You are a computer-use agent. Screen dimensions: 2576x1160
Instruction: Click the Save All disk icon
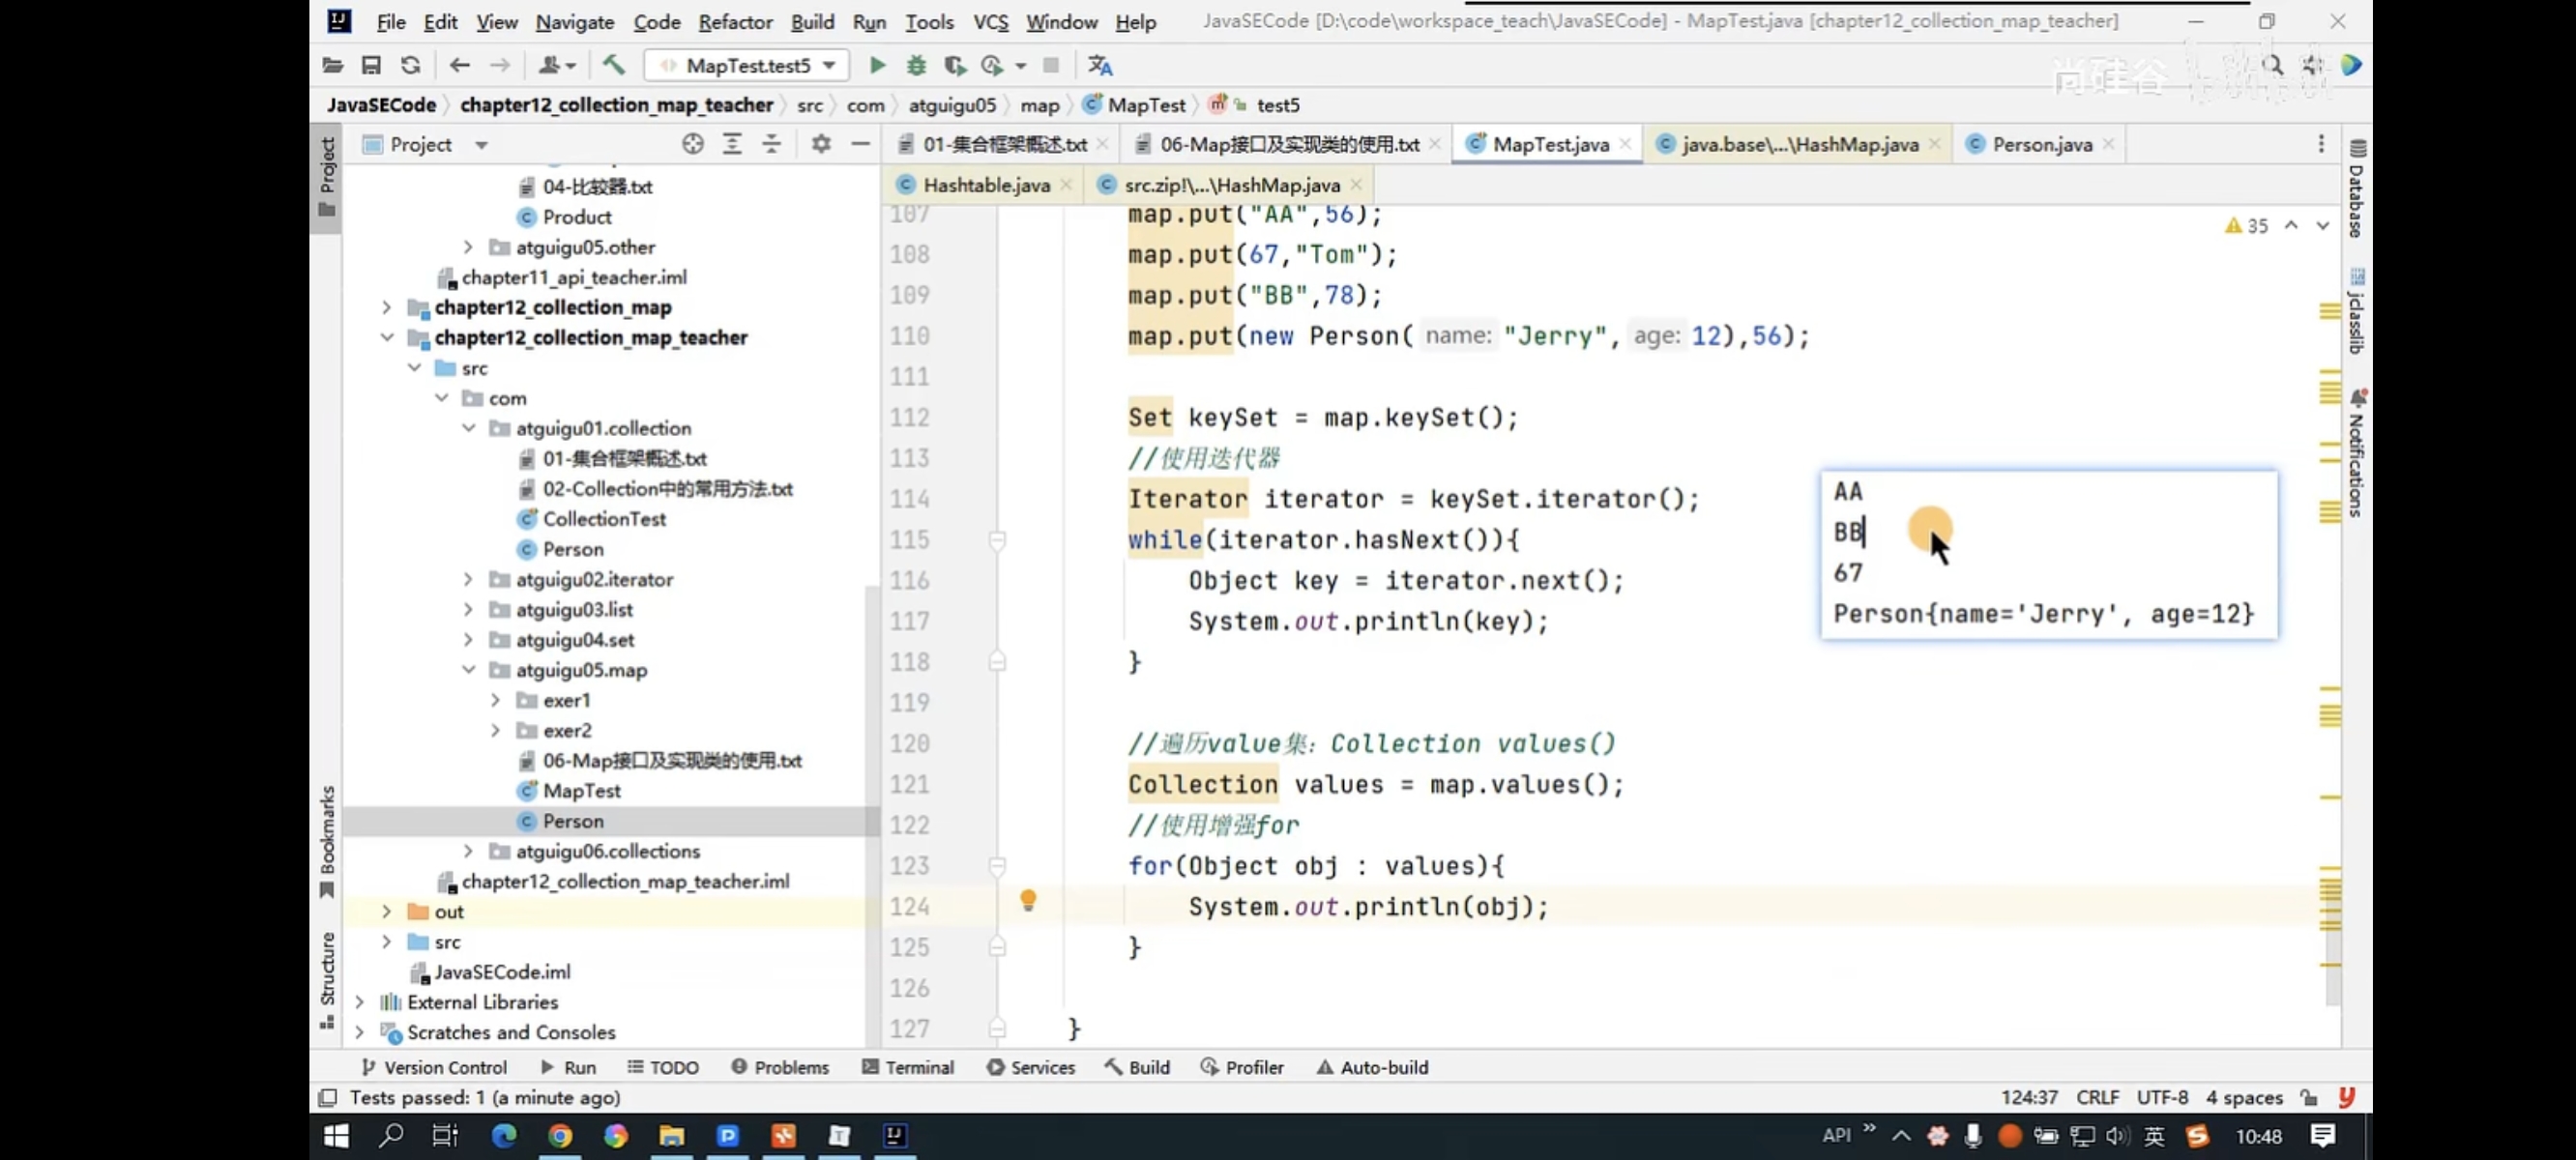tap(371, 65)
